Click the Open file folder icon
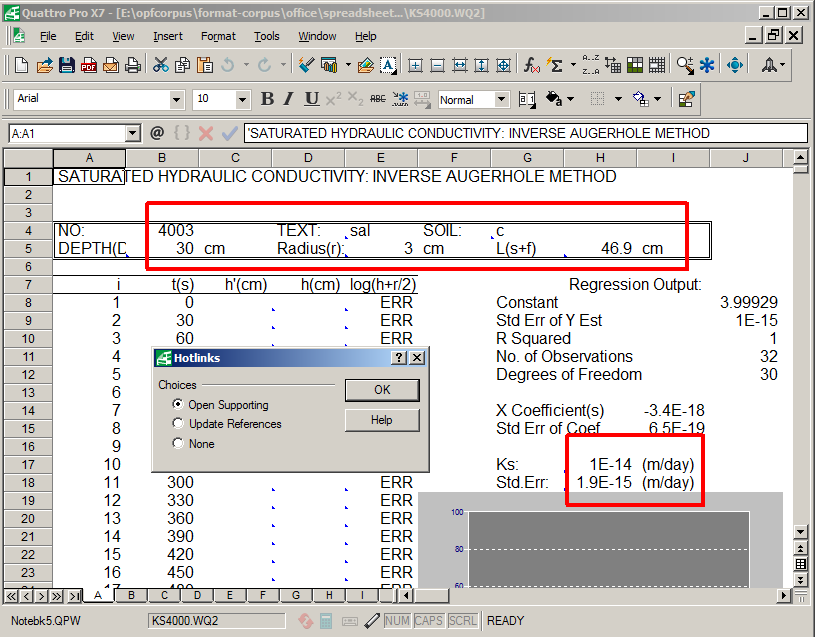The image size is (815, 637). 45,65
